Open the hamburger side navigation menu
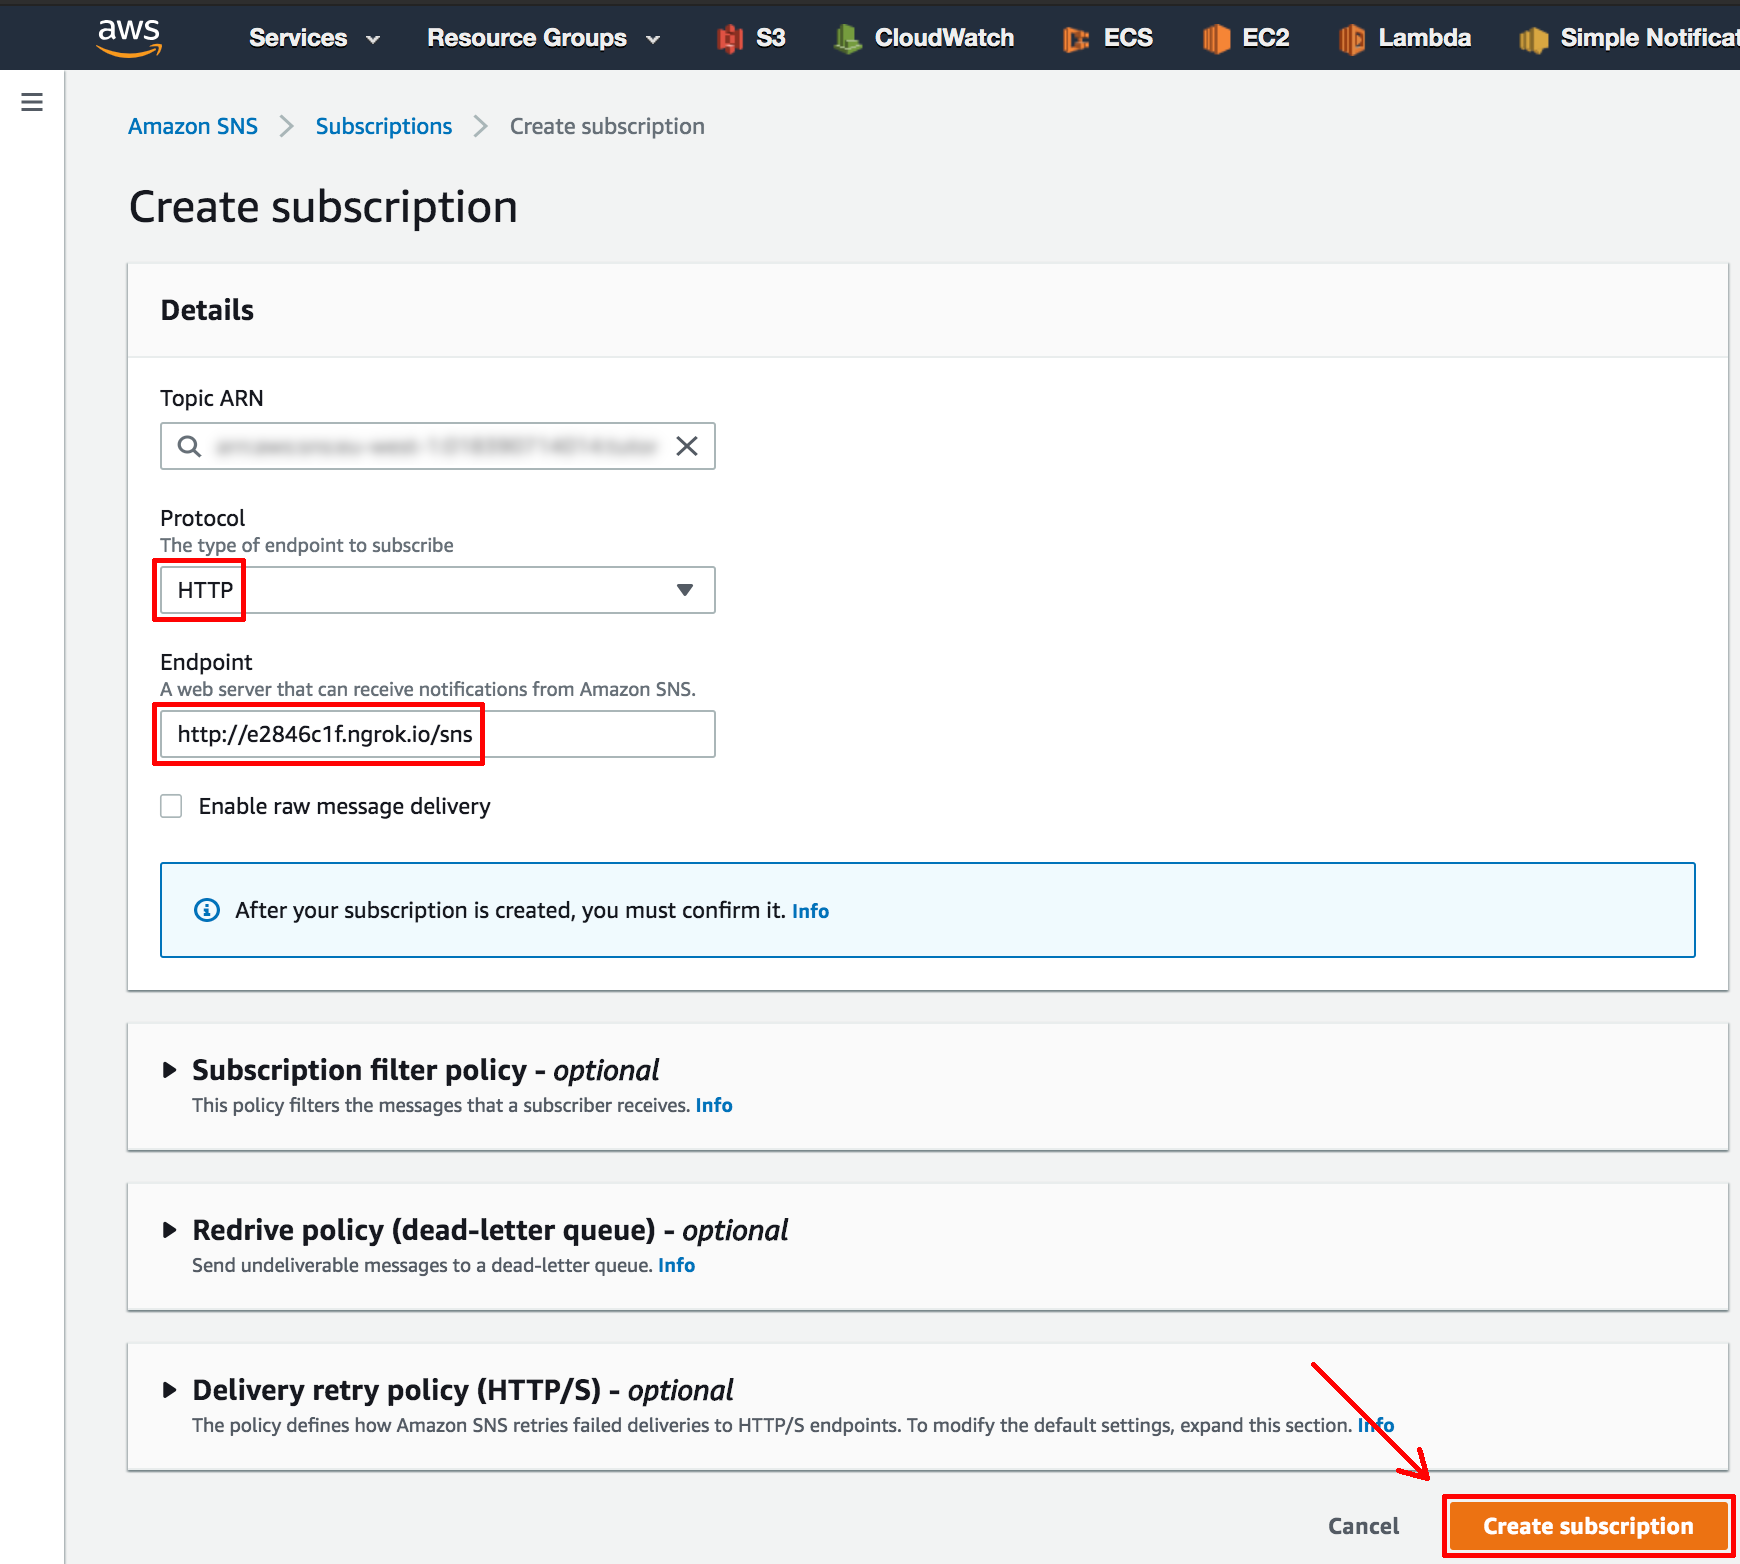This screenshot has width=1740, height=1564. [x=32, y=102]
